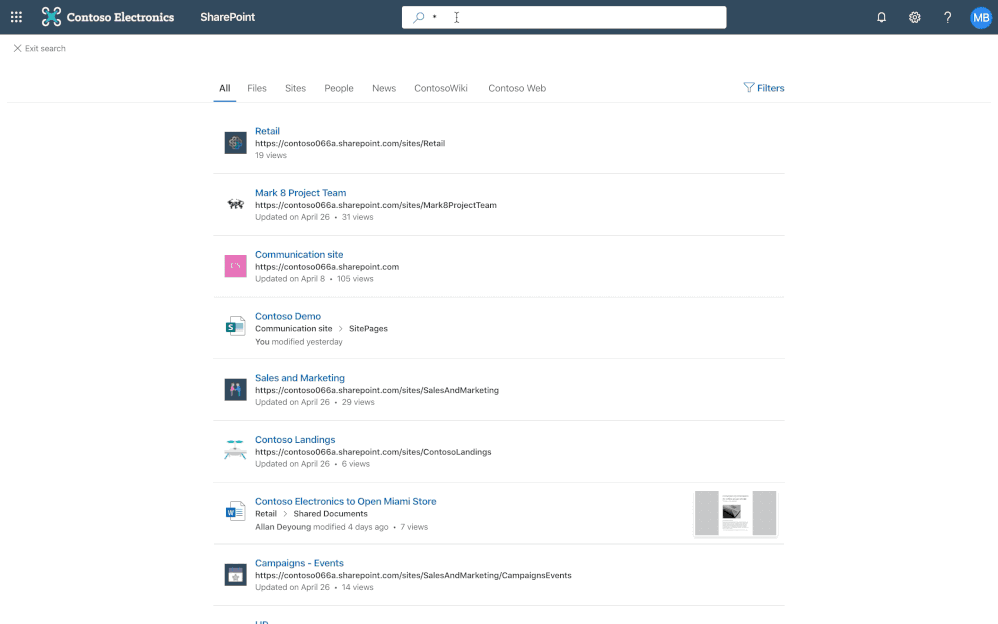Screen dimensions: 998x624
Task: Switch to the Sites tab
Action: (295, 89)
